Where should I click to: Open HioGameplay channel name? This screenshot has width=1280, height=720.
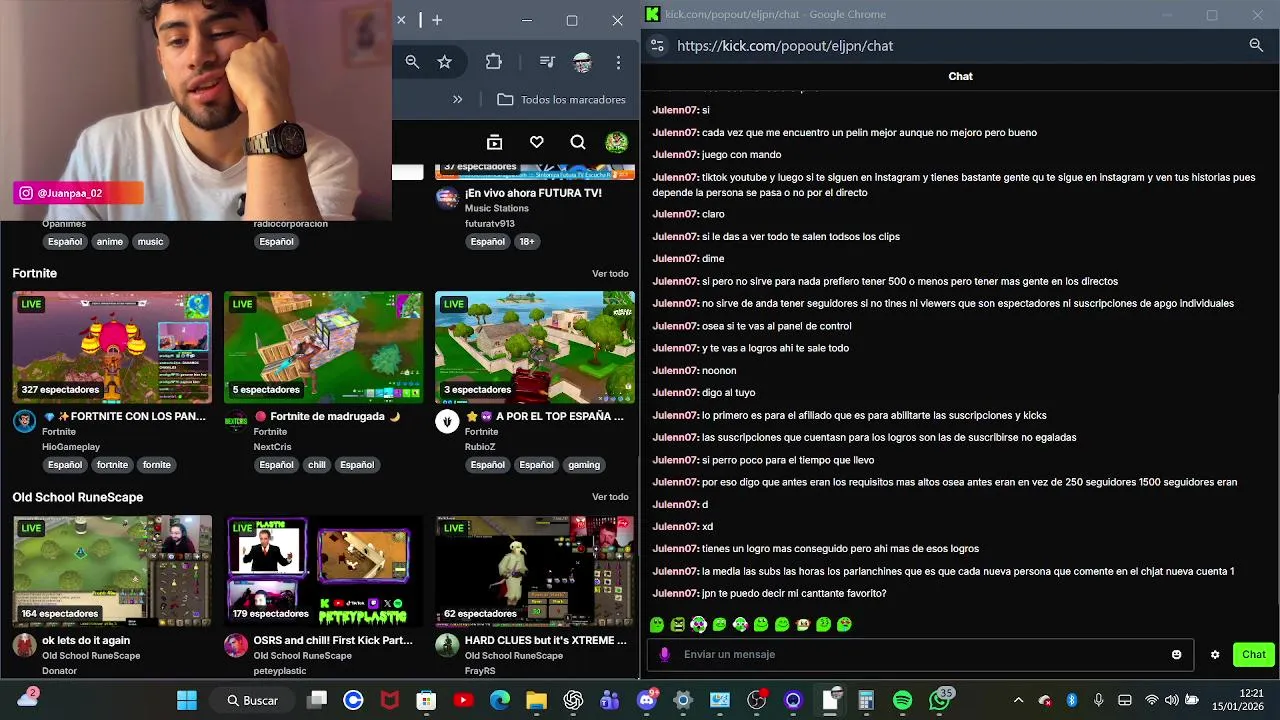point(71,447)
